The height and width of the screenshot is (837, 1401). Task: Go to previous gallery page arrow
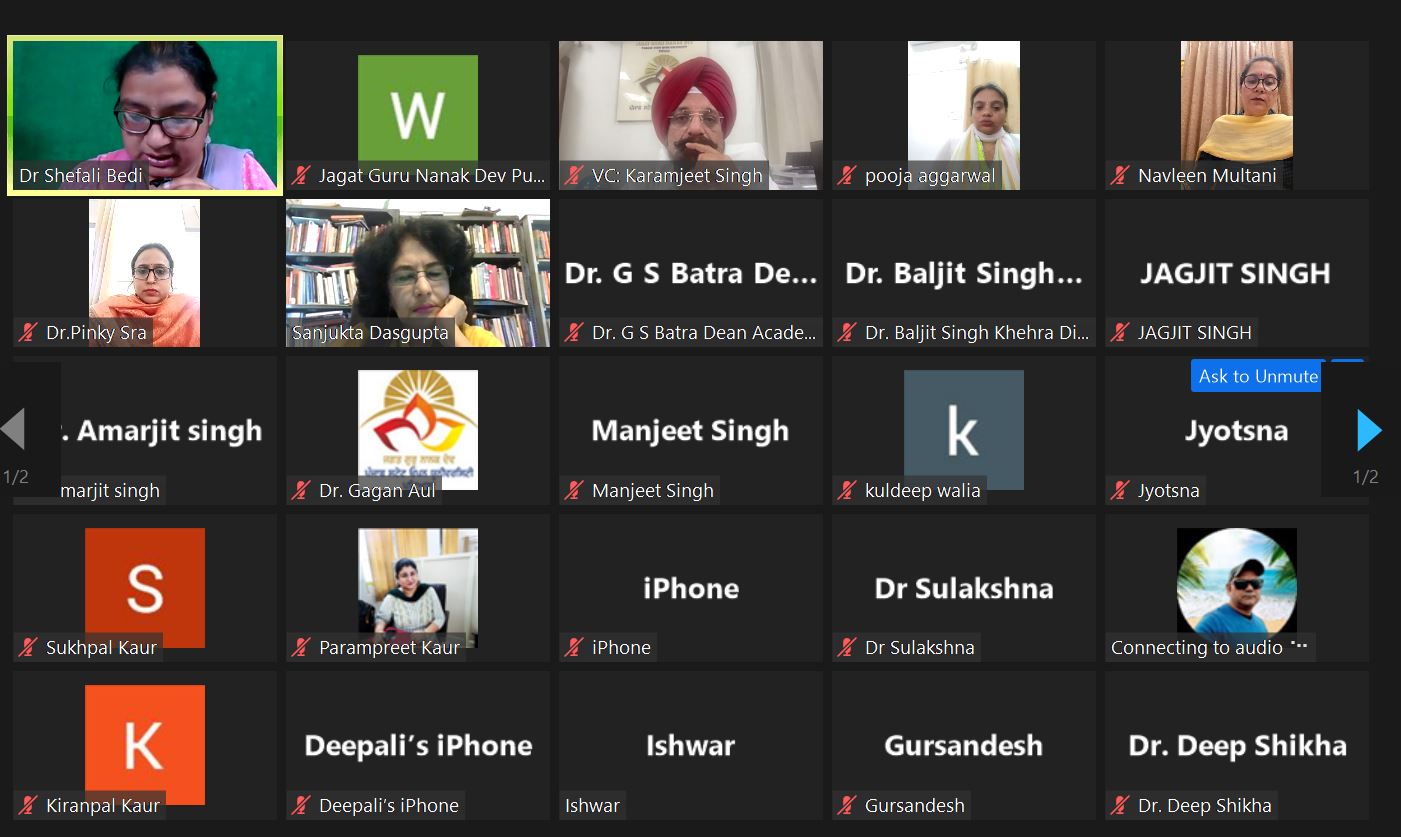pyautogui.click(x=13, y=429)
